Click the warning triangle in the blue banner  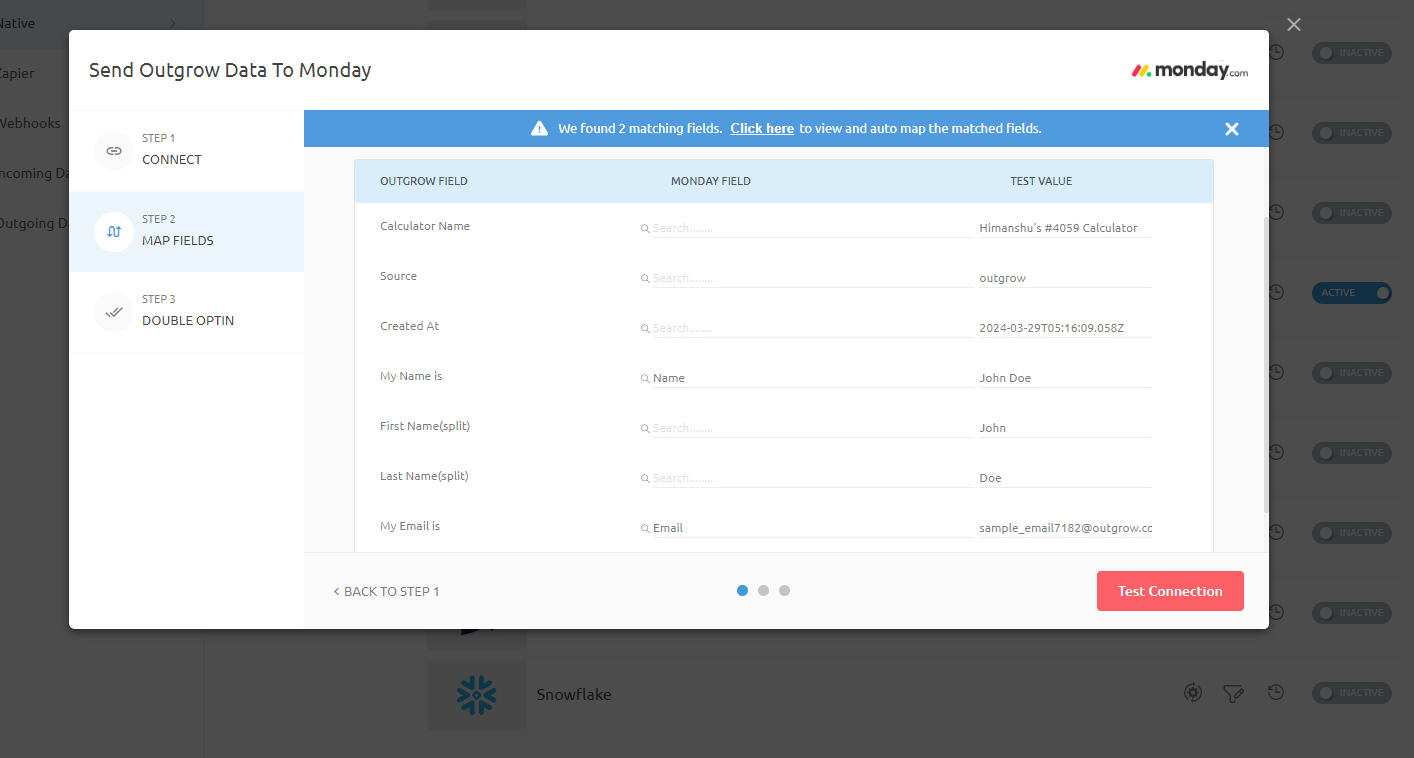[x=539, y=128]
